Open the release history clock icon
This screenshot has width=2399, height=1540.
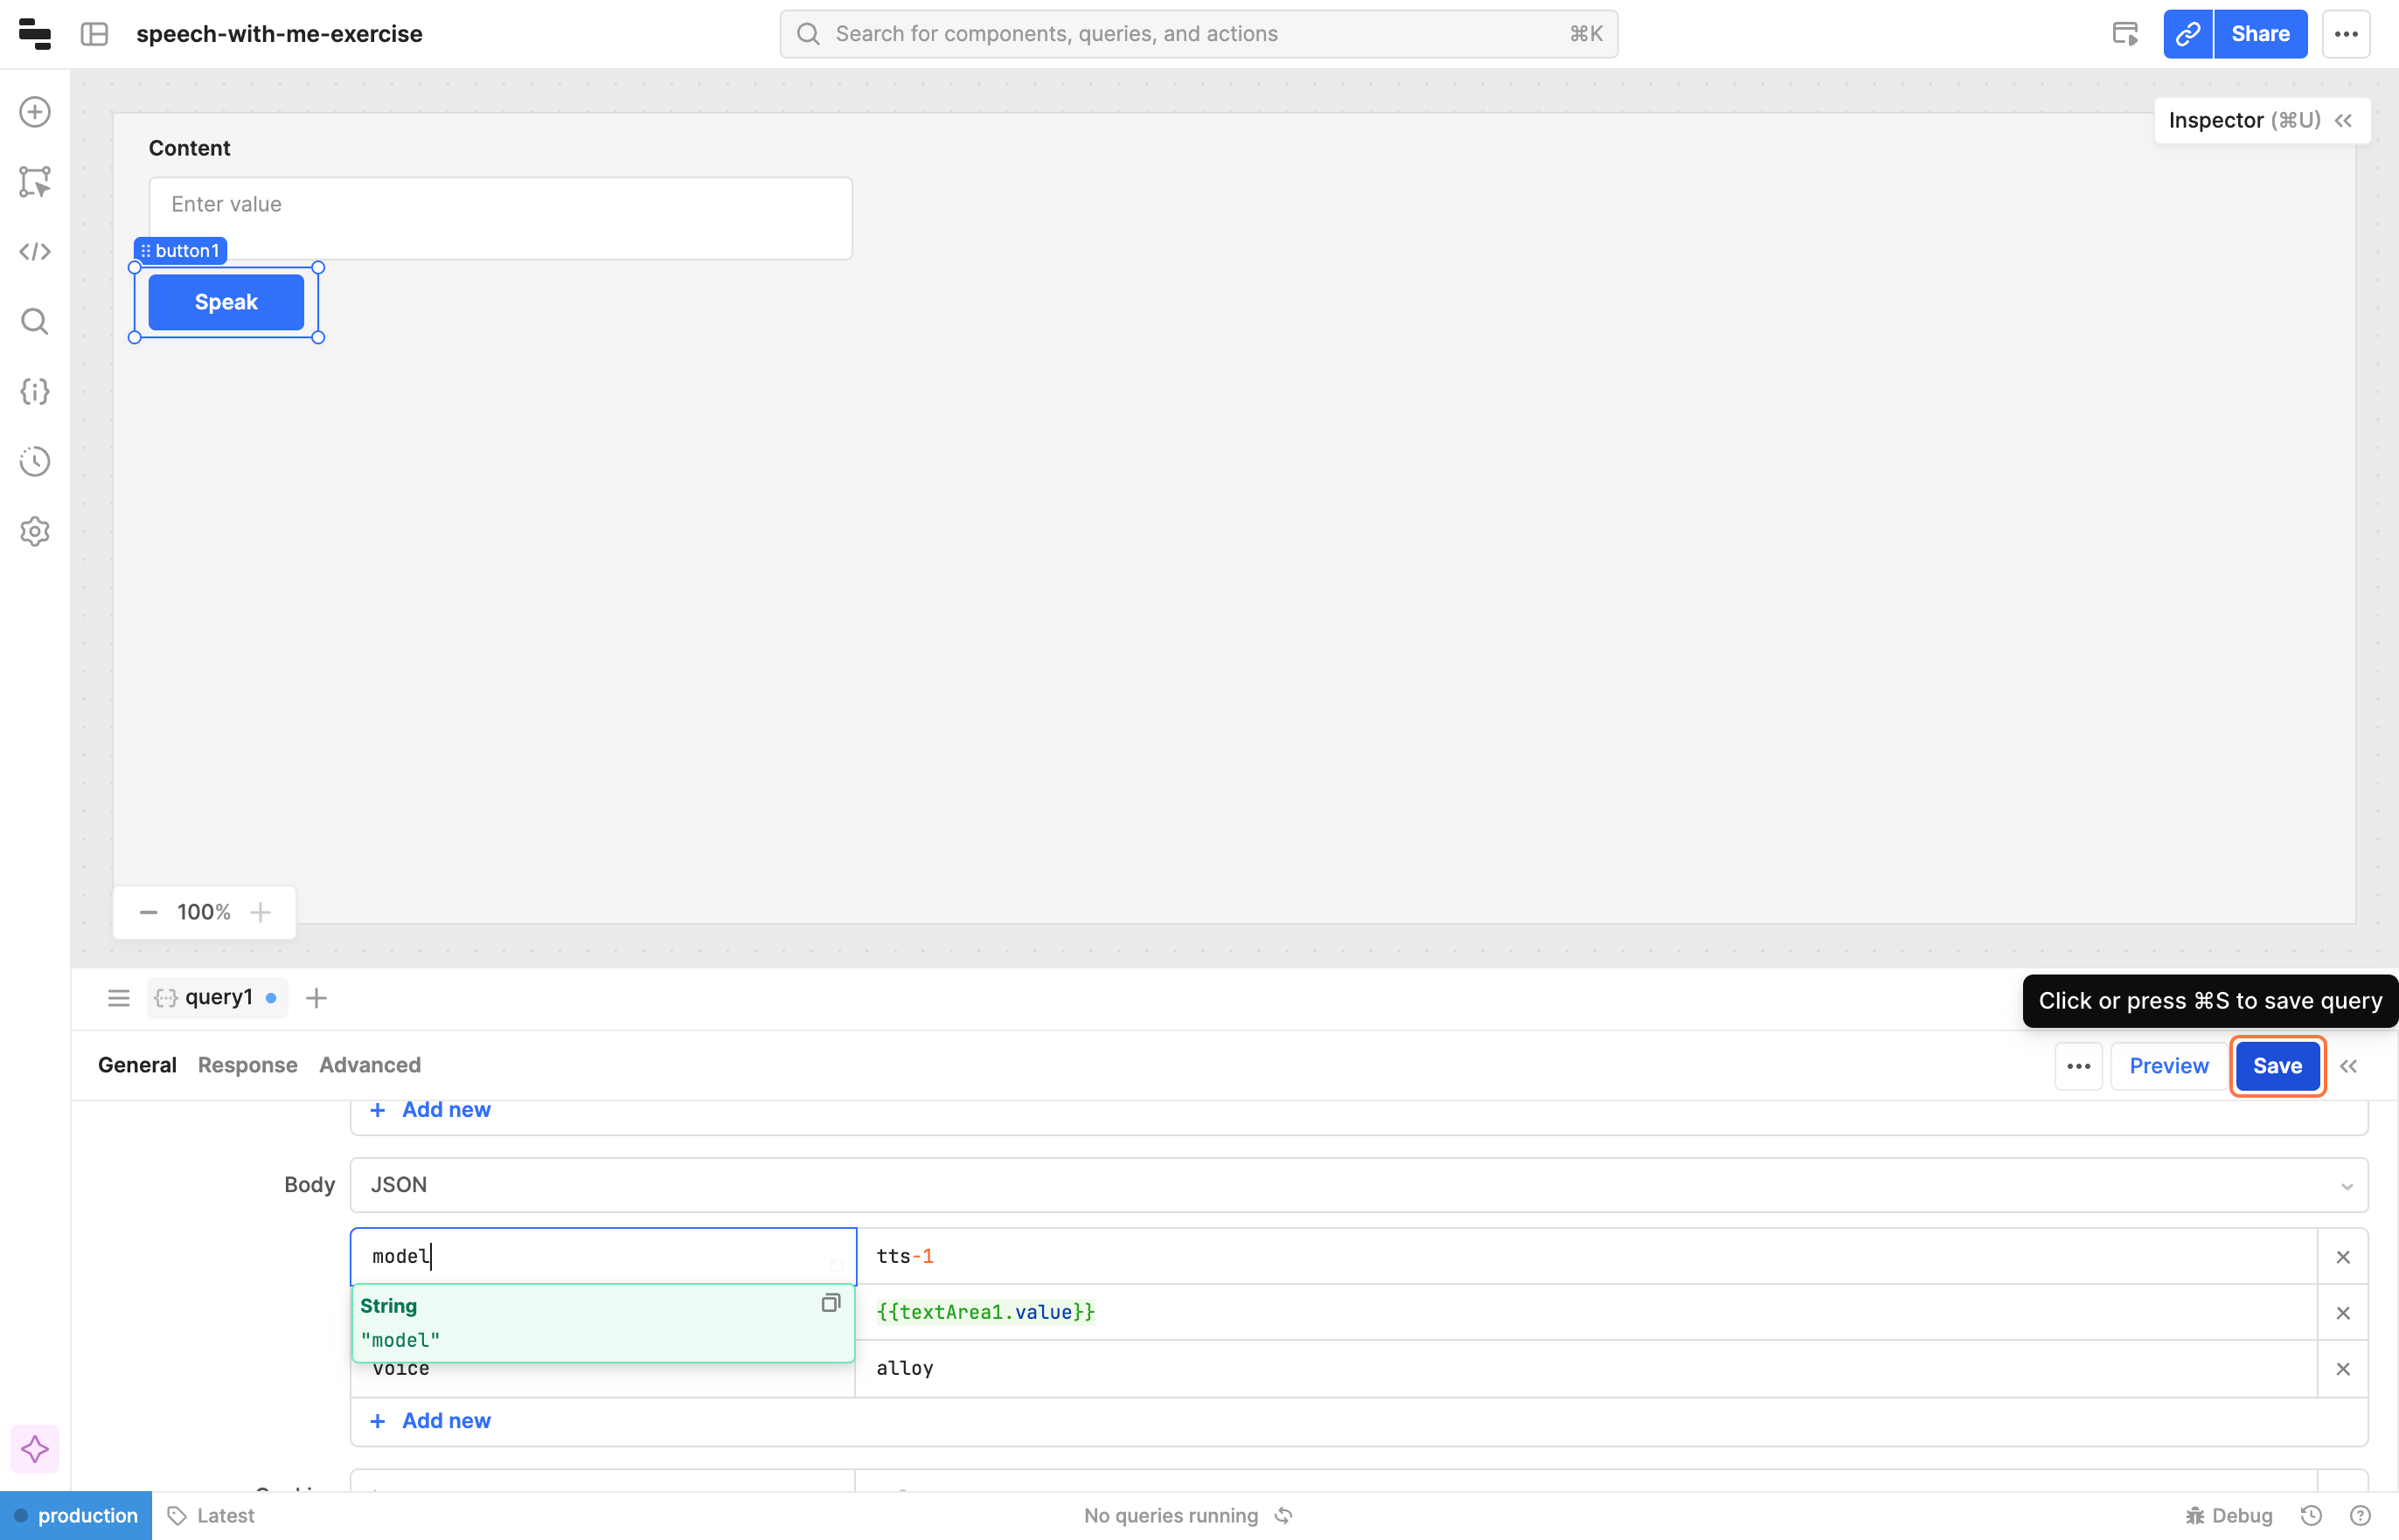(x=35, y=461)
